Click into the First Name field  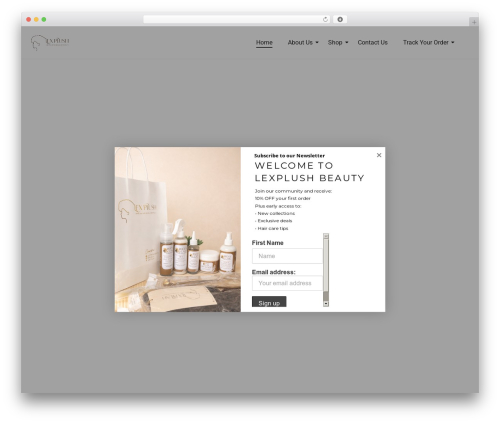tap(287, 256)
